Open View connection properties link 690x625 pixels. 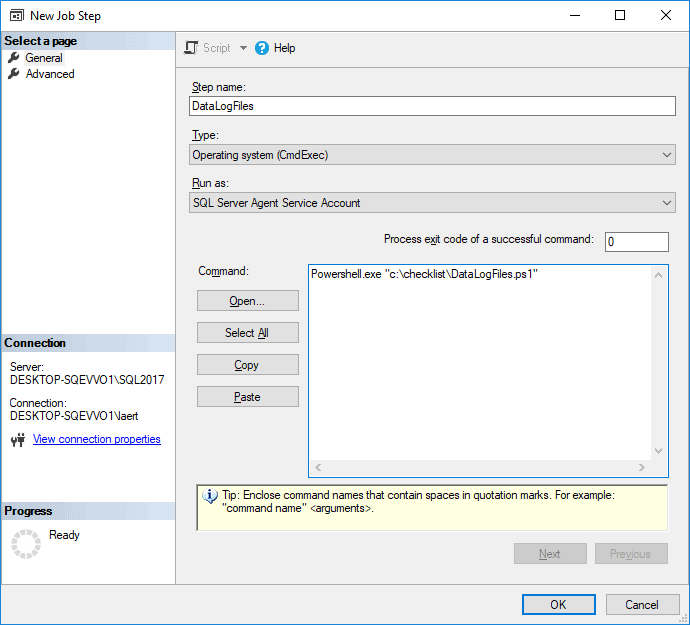coord(97,439)
